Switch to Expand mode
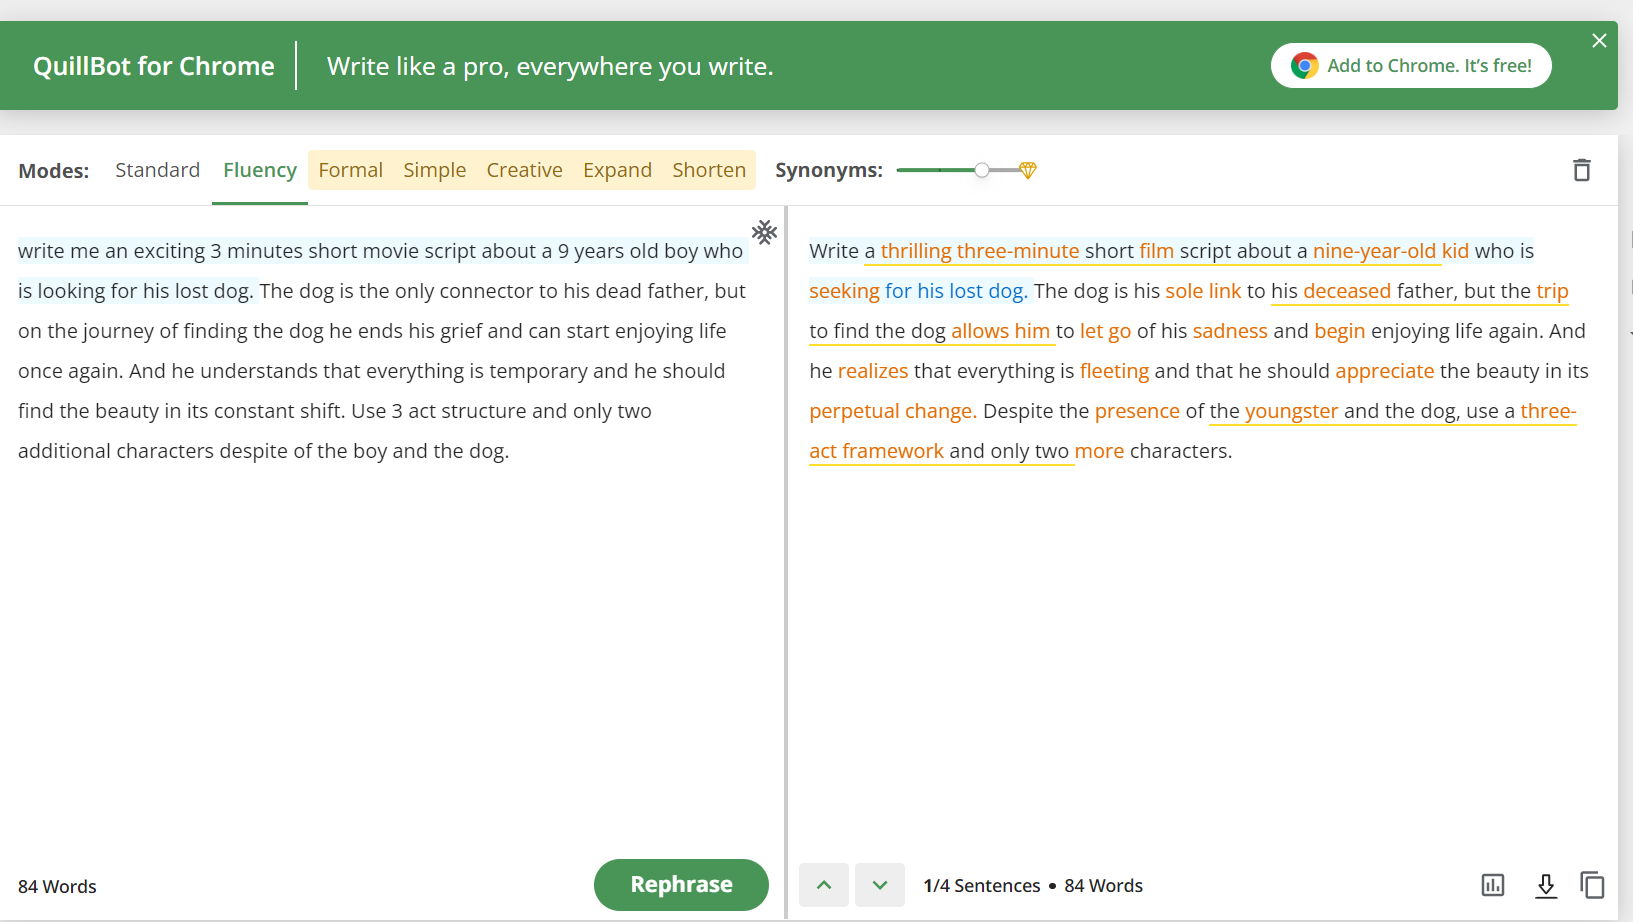The height and width of the screenshot is (922, 1633). tap(618, 171)
